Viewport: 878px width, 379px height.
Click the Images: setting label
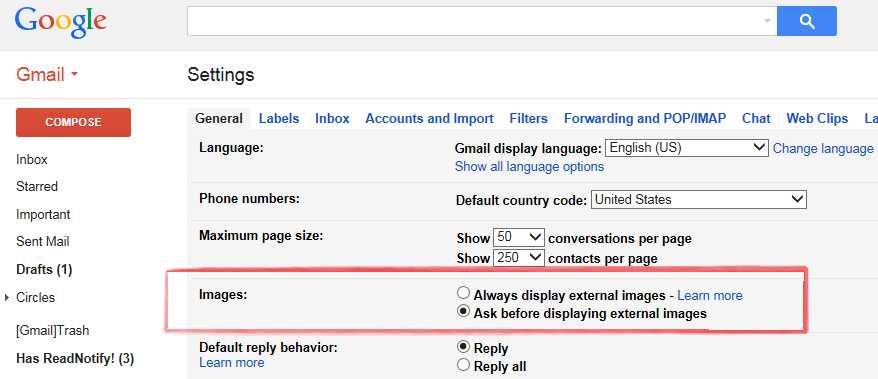[223, 294]
